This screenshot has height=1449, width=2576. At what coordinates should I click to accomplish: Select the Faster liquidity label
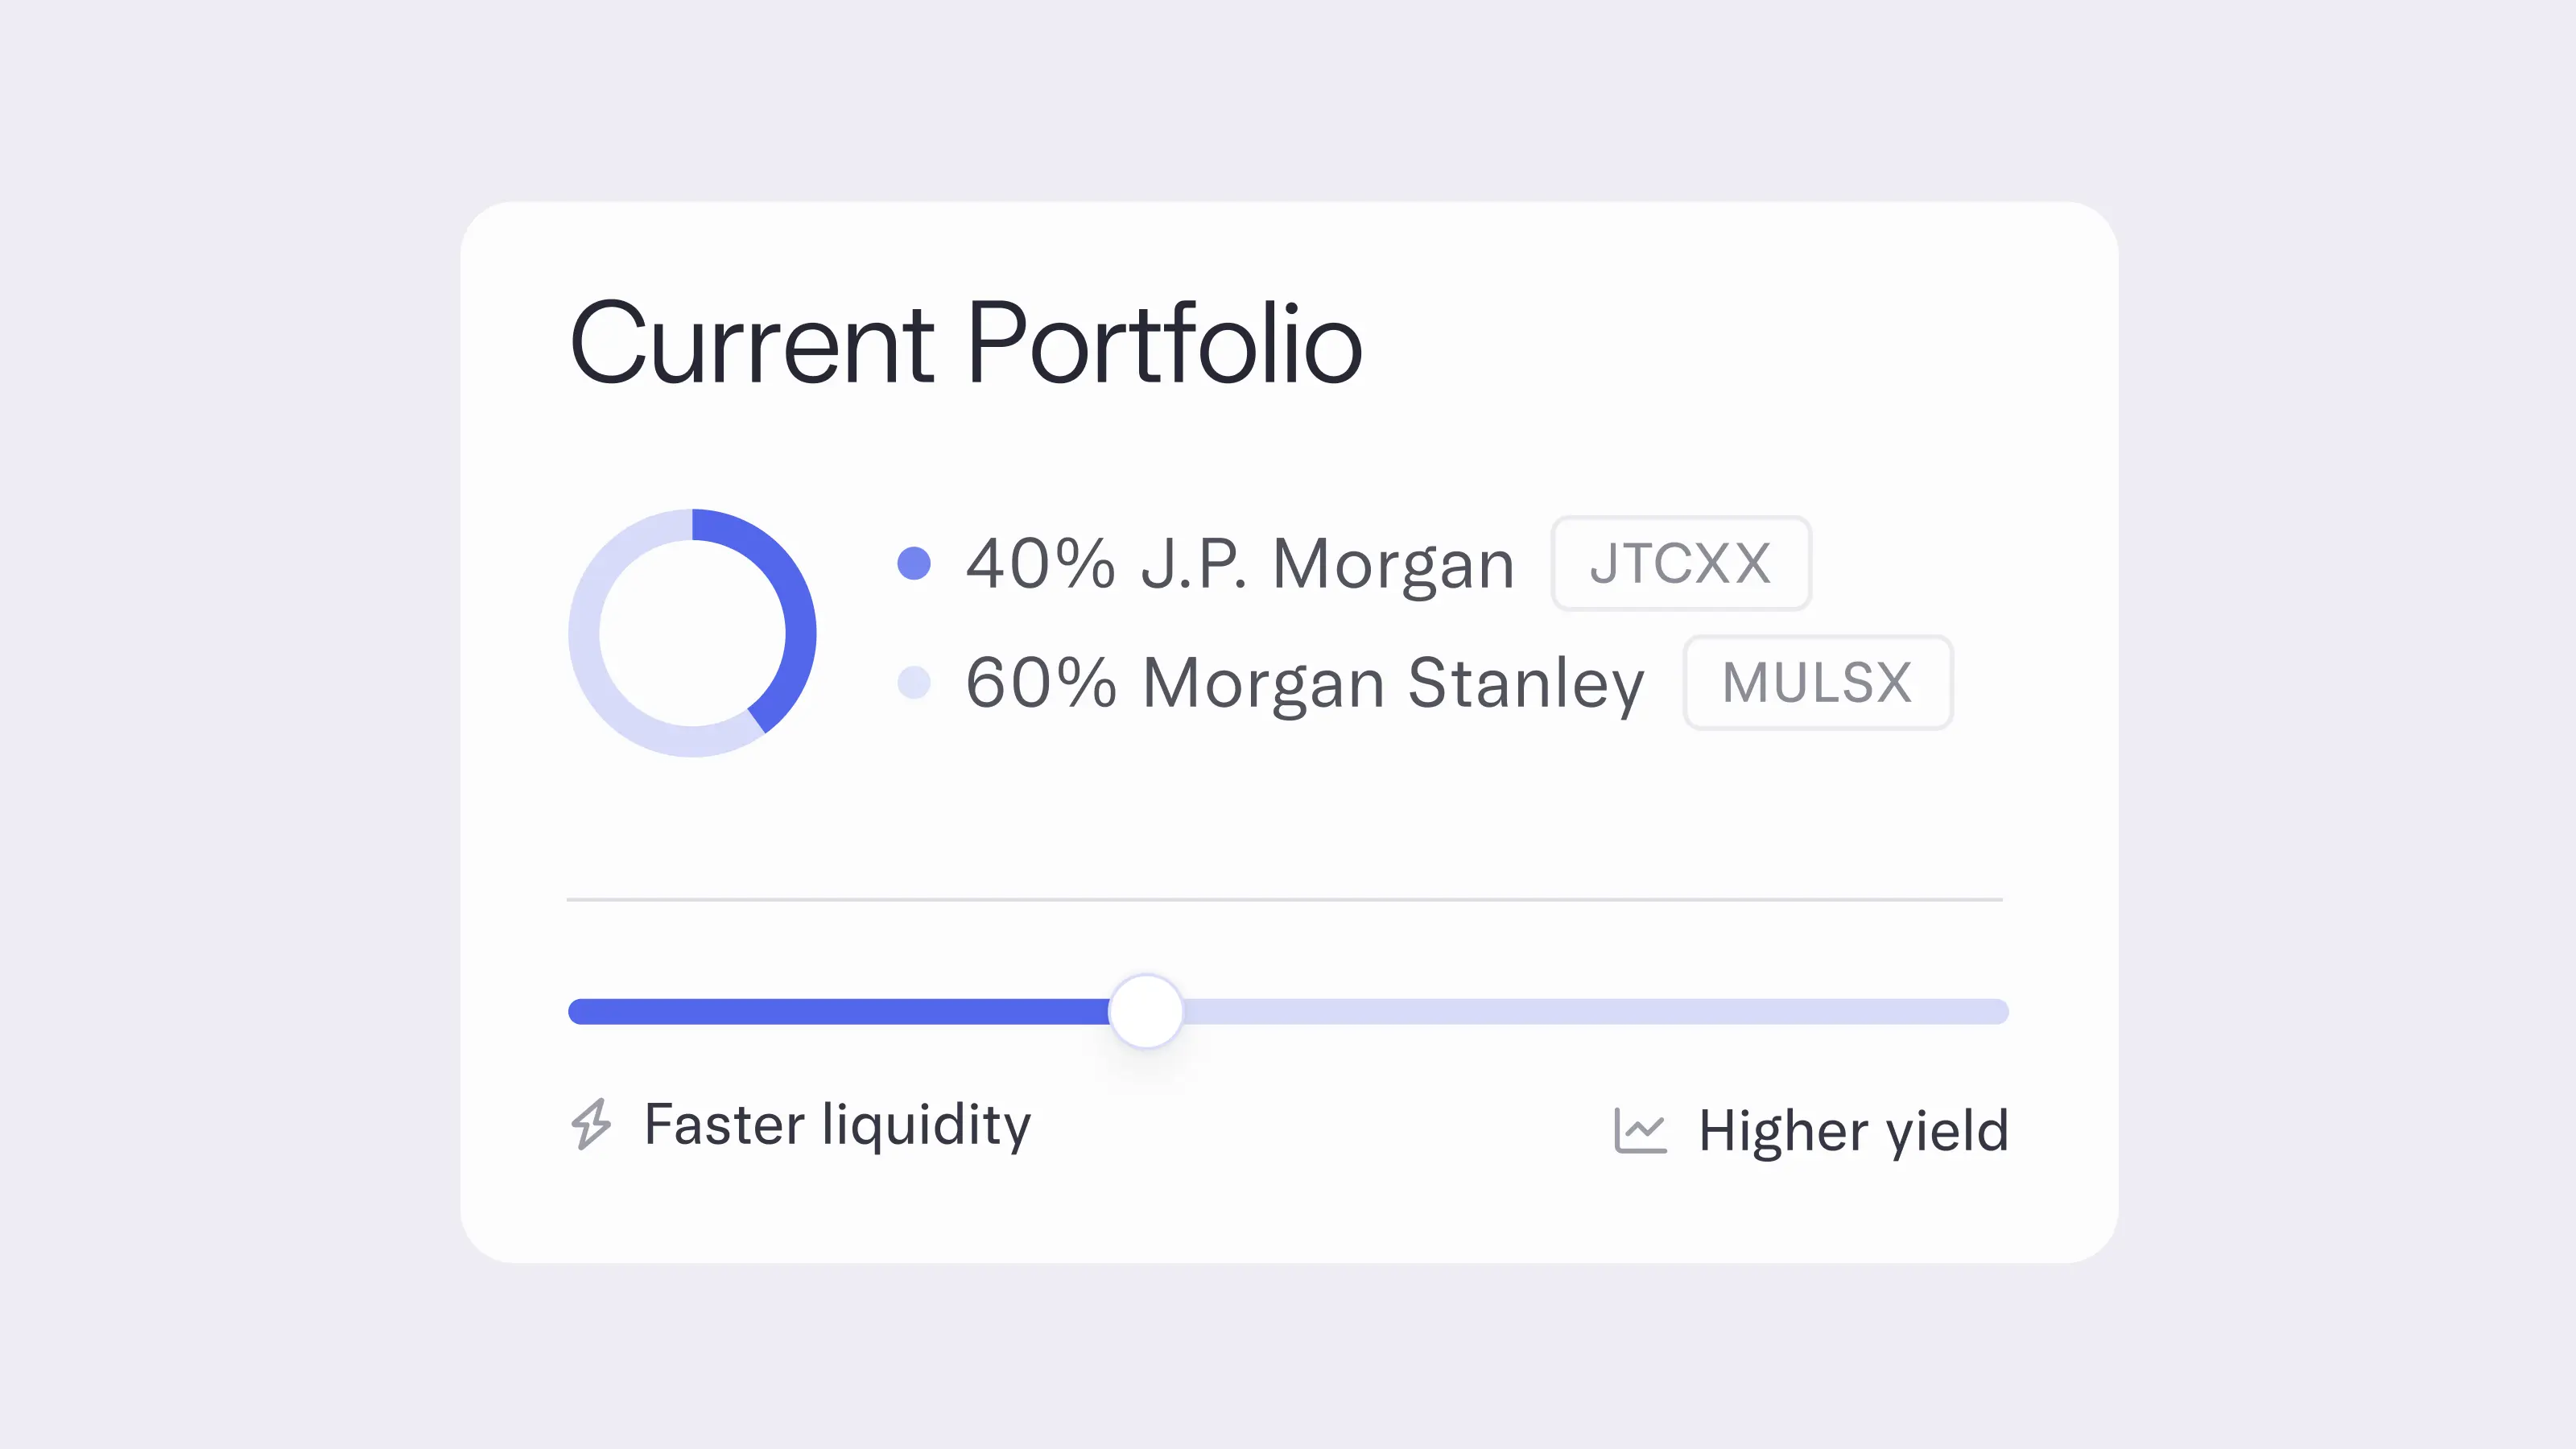[838, 1124]
